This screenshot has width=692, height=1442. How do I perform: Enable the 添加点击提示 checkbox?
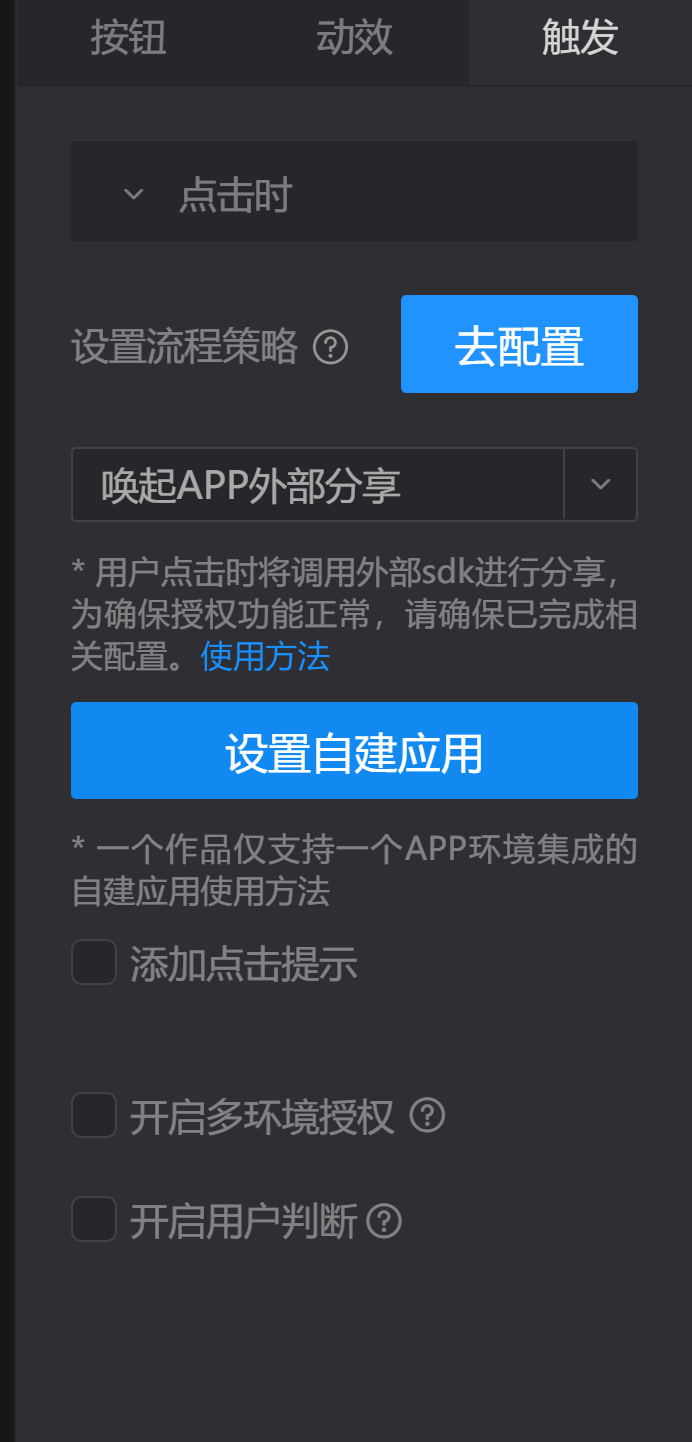coord(94,961)
